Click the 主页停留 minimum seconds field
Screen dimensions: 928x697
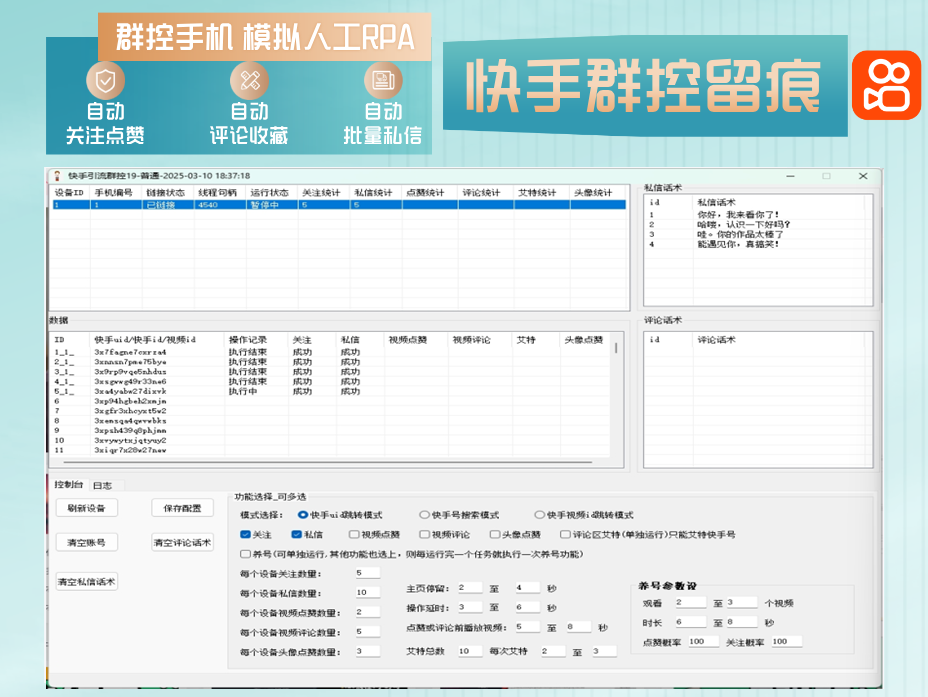[469, 588]
